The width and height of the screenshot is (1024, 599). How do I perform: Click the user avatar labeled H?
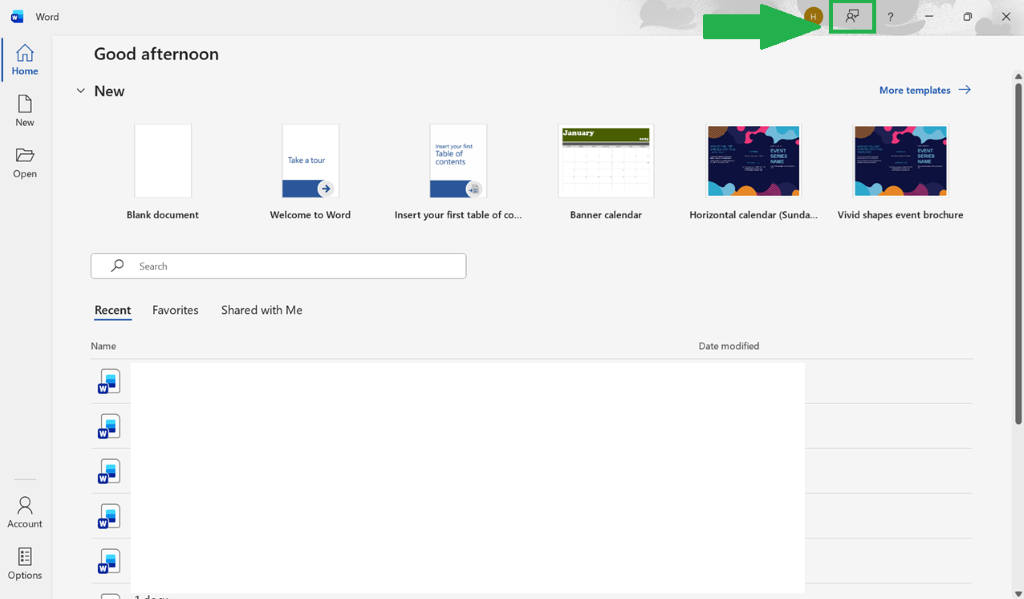coord(813,16)
